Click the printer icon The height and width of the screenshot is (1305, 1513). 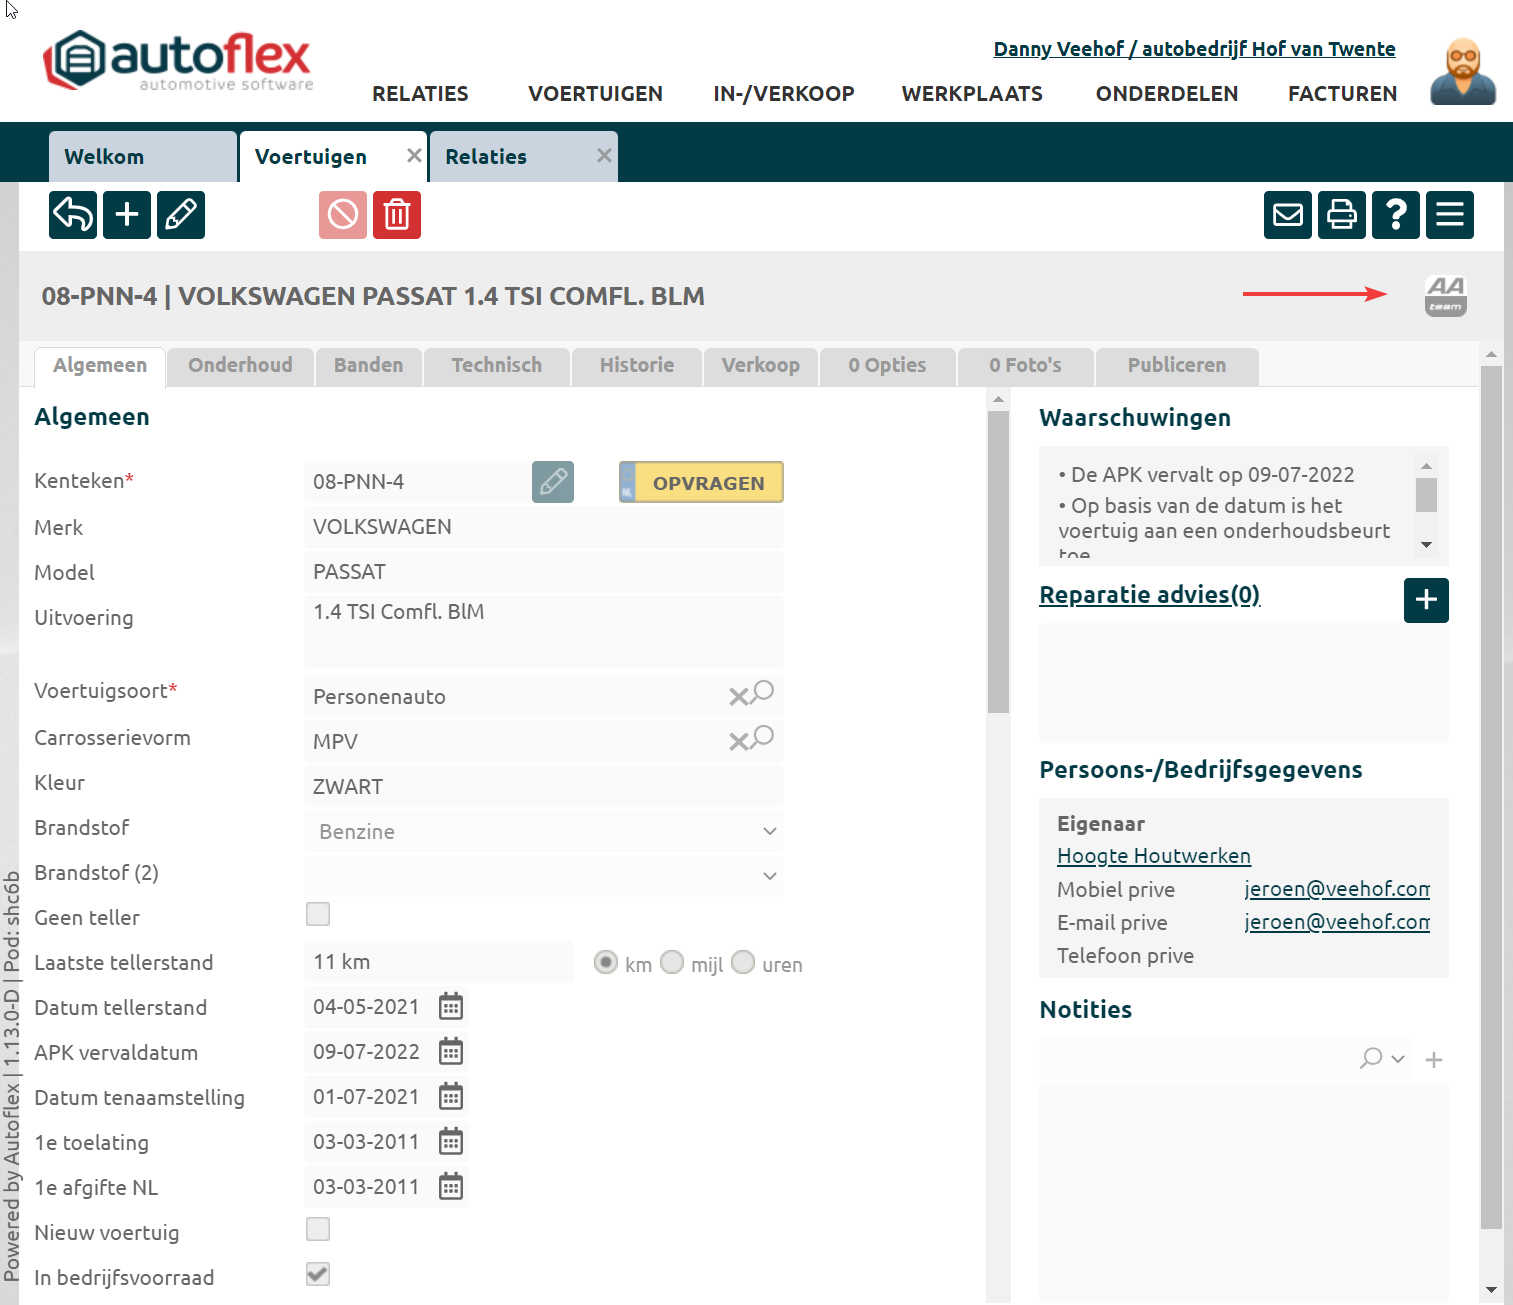pyautogui.click(x=1342, y=215)
